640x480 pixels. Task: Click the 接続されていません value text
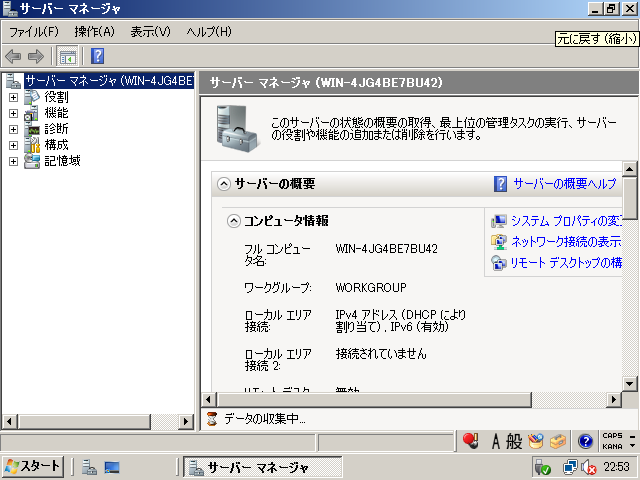tap(381, 353)
